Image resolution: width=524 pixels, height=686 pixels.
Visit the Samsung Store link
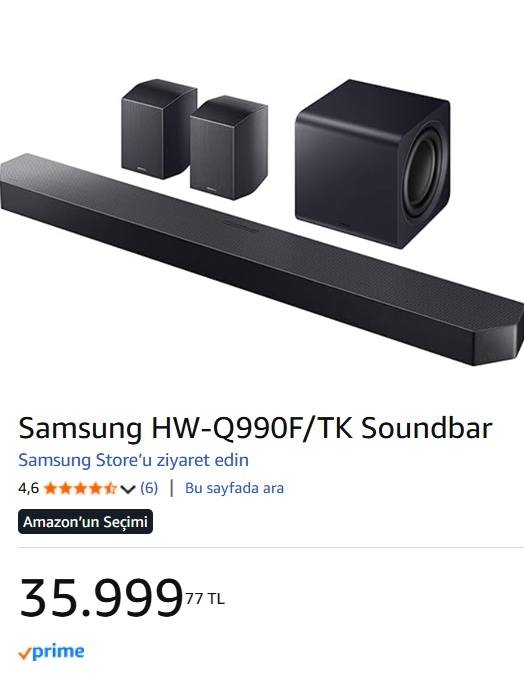133,460
